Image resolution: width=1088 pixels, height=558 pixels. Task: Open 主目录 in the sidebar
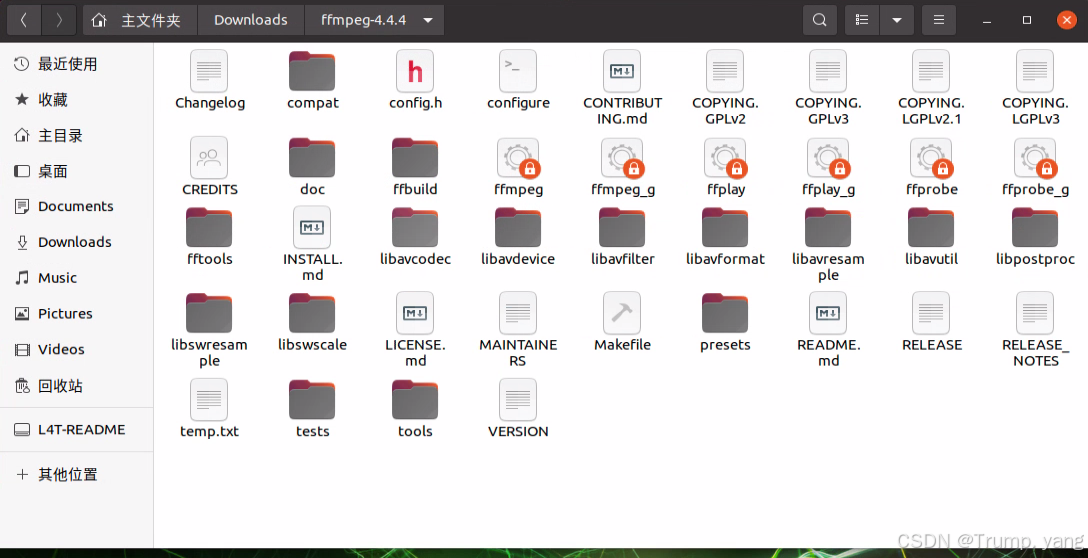point(76,135)
